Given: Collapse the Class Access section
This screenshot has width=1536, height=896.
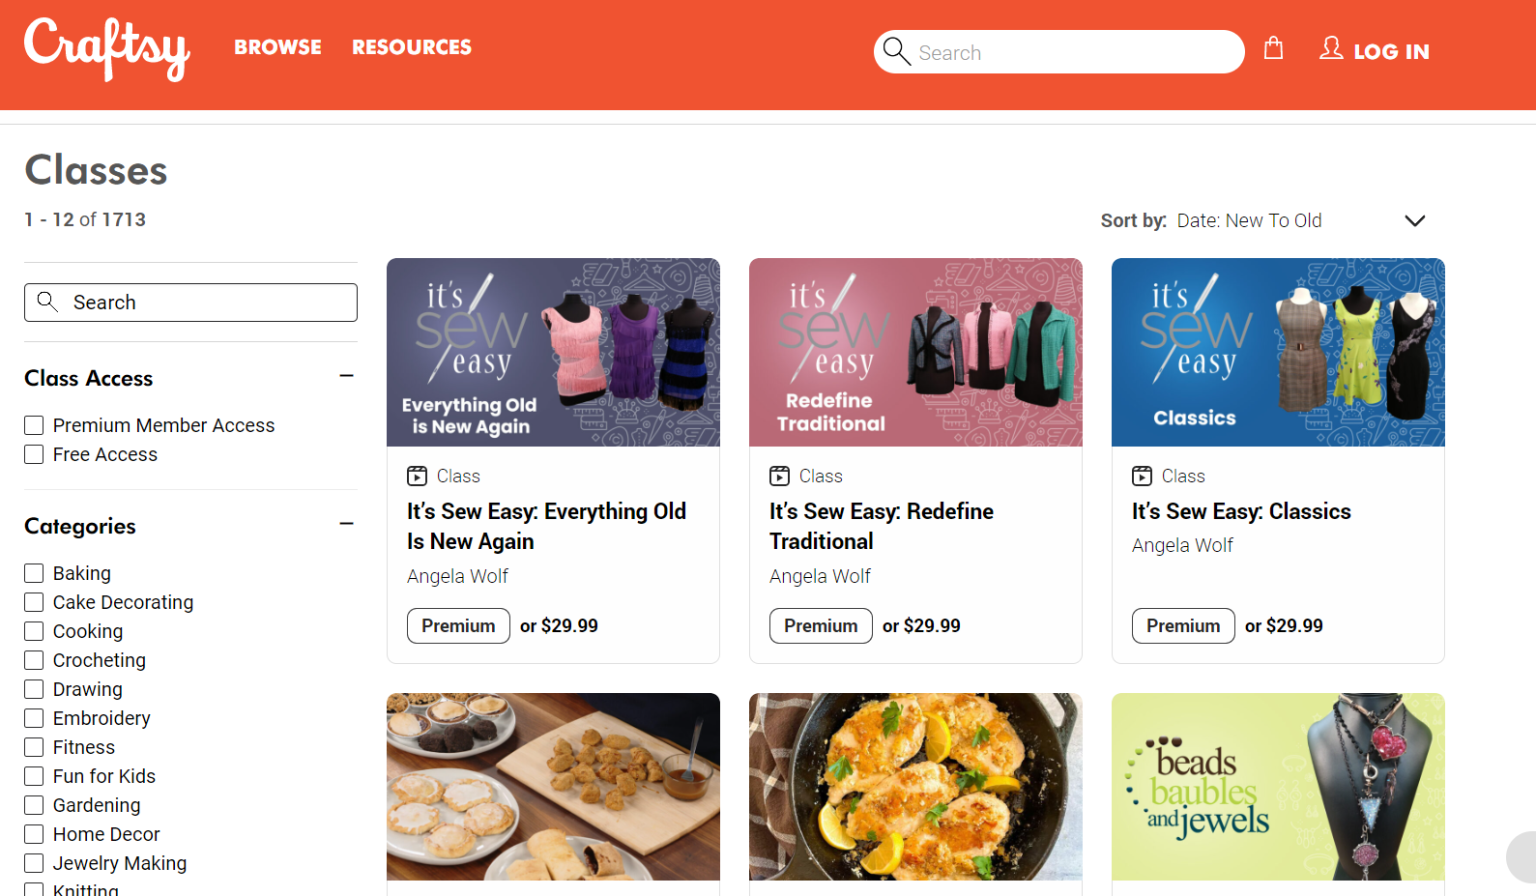Looking at the screenshot, I should click(x=346, y=376).
